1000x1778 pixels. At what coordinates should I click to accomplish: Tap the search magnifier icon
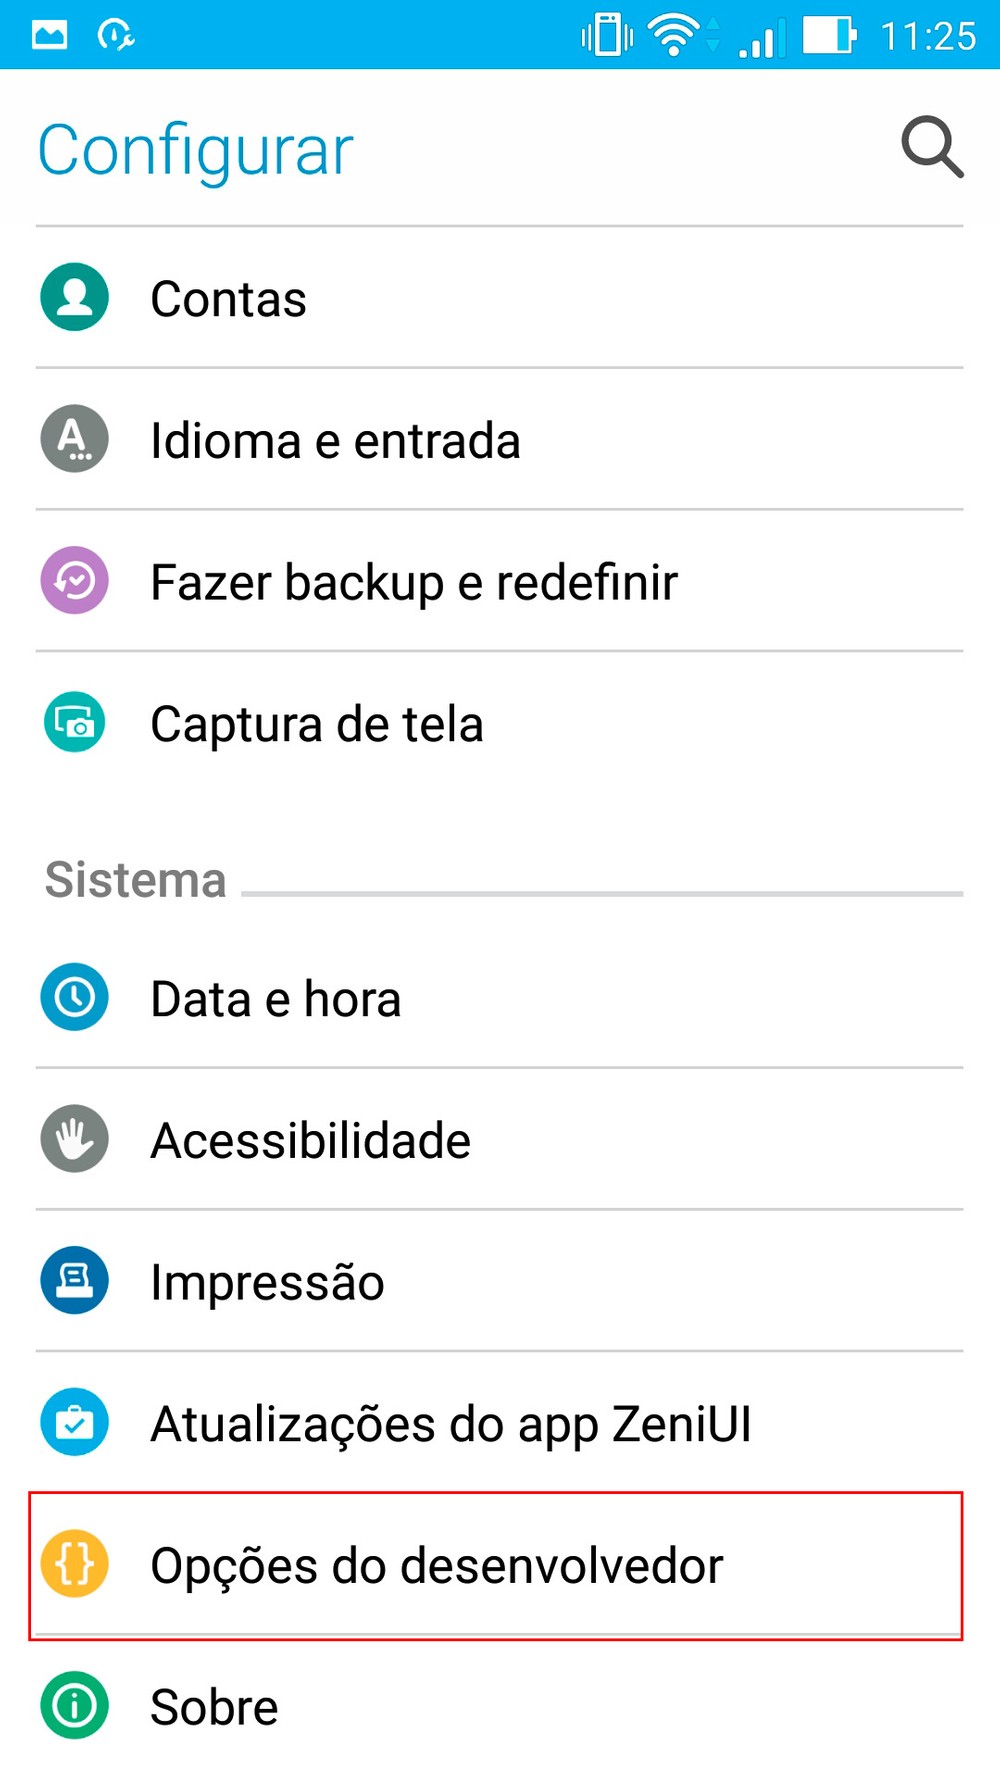pos(932,148)
